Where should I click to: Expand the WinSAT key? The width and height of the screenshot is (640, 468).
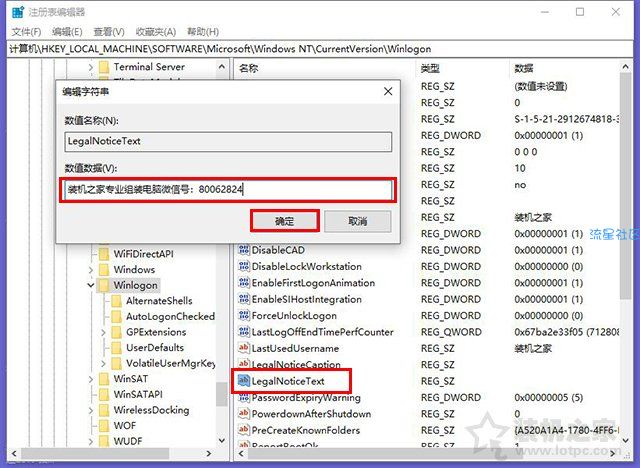91,379
